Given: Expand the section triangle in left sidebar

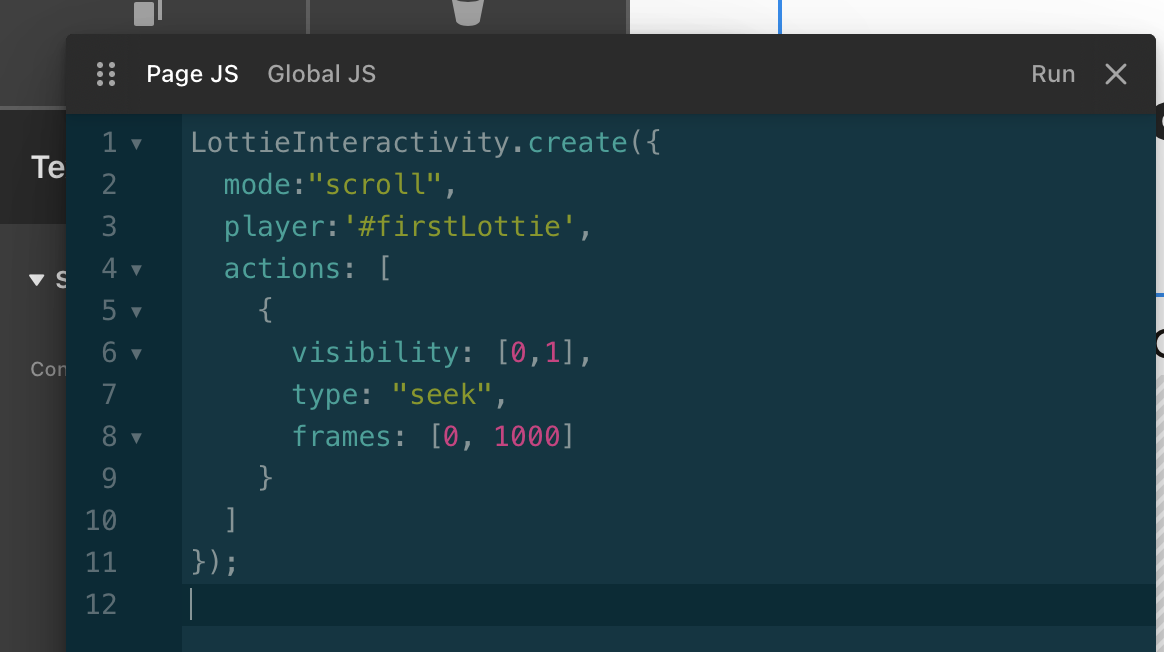Looking at the screenshot, I should coord(37,280).
